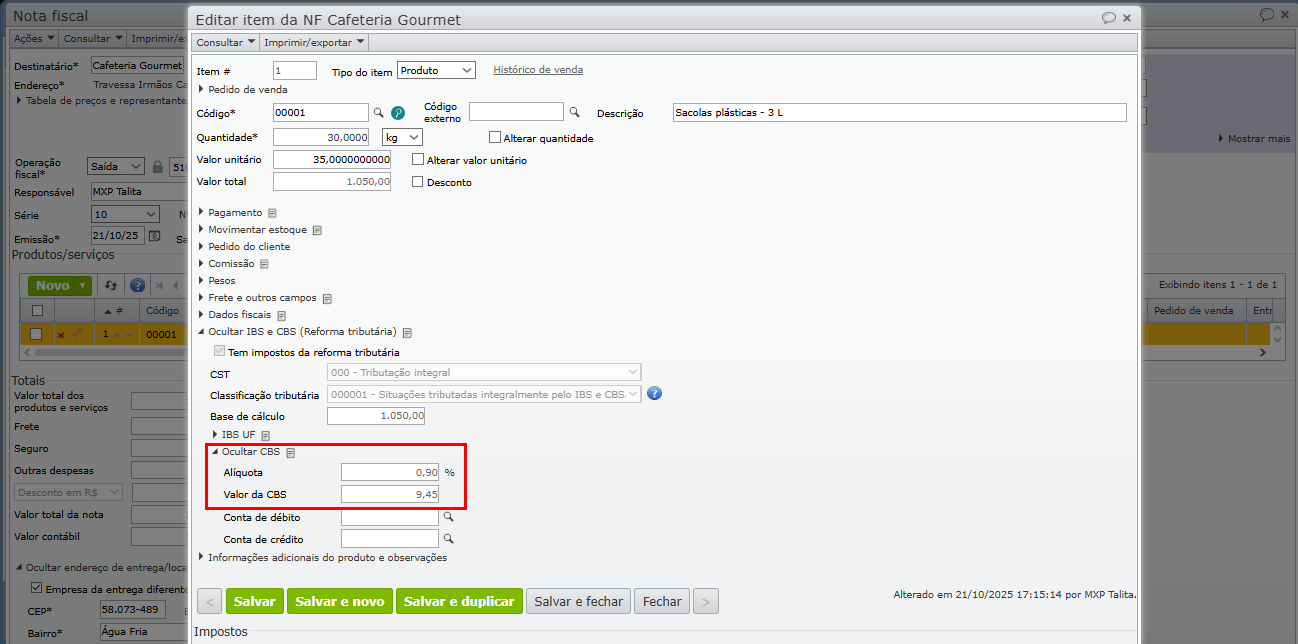Toggle Empresa da entrega diferente checkbox
1298x644 pixels.
pos(37,588)
